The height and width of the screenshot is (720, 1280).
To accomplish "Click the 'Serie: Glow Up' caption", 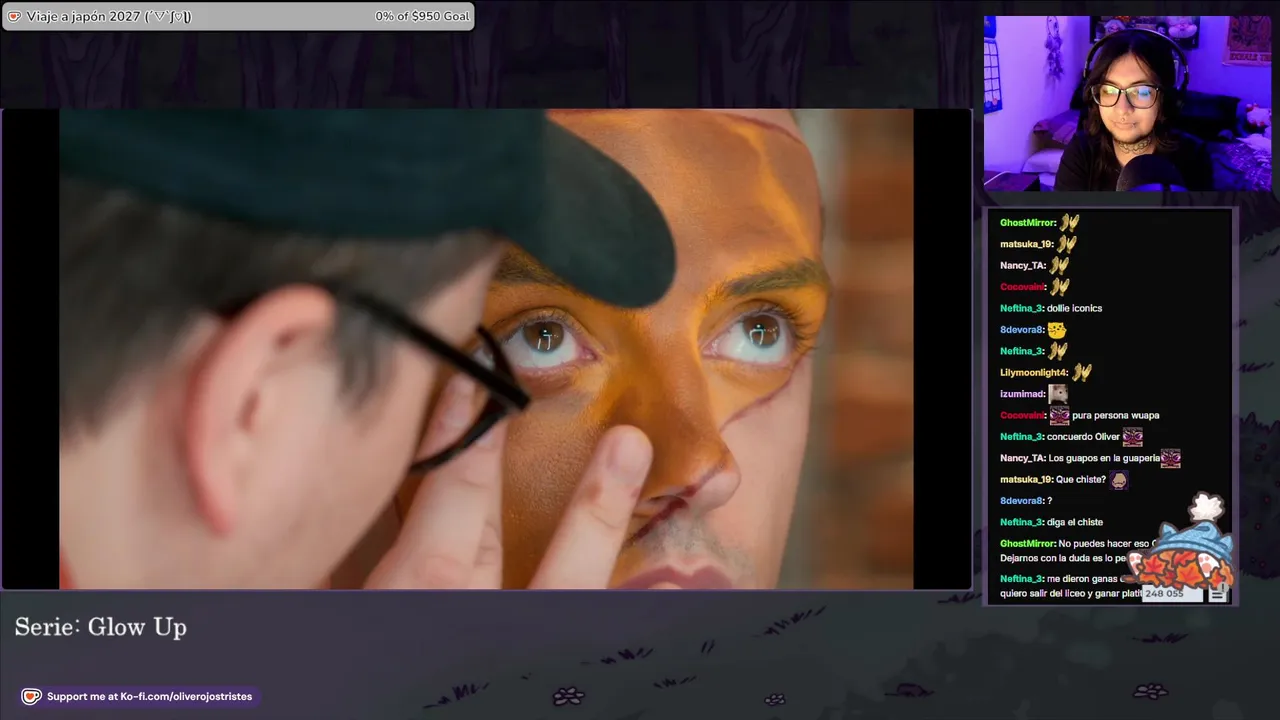I will (x=101, y=627).
